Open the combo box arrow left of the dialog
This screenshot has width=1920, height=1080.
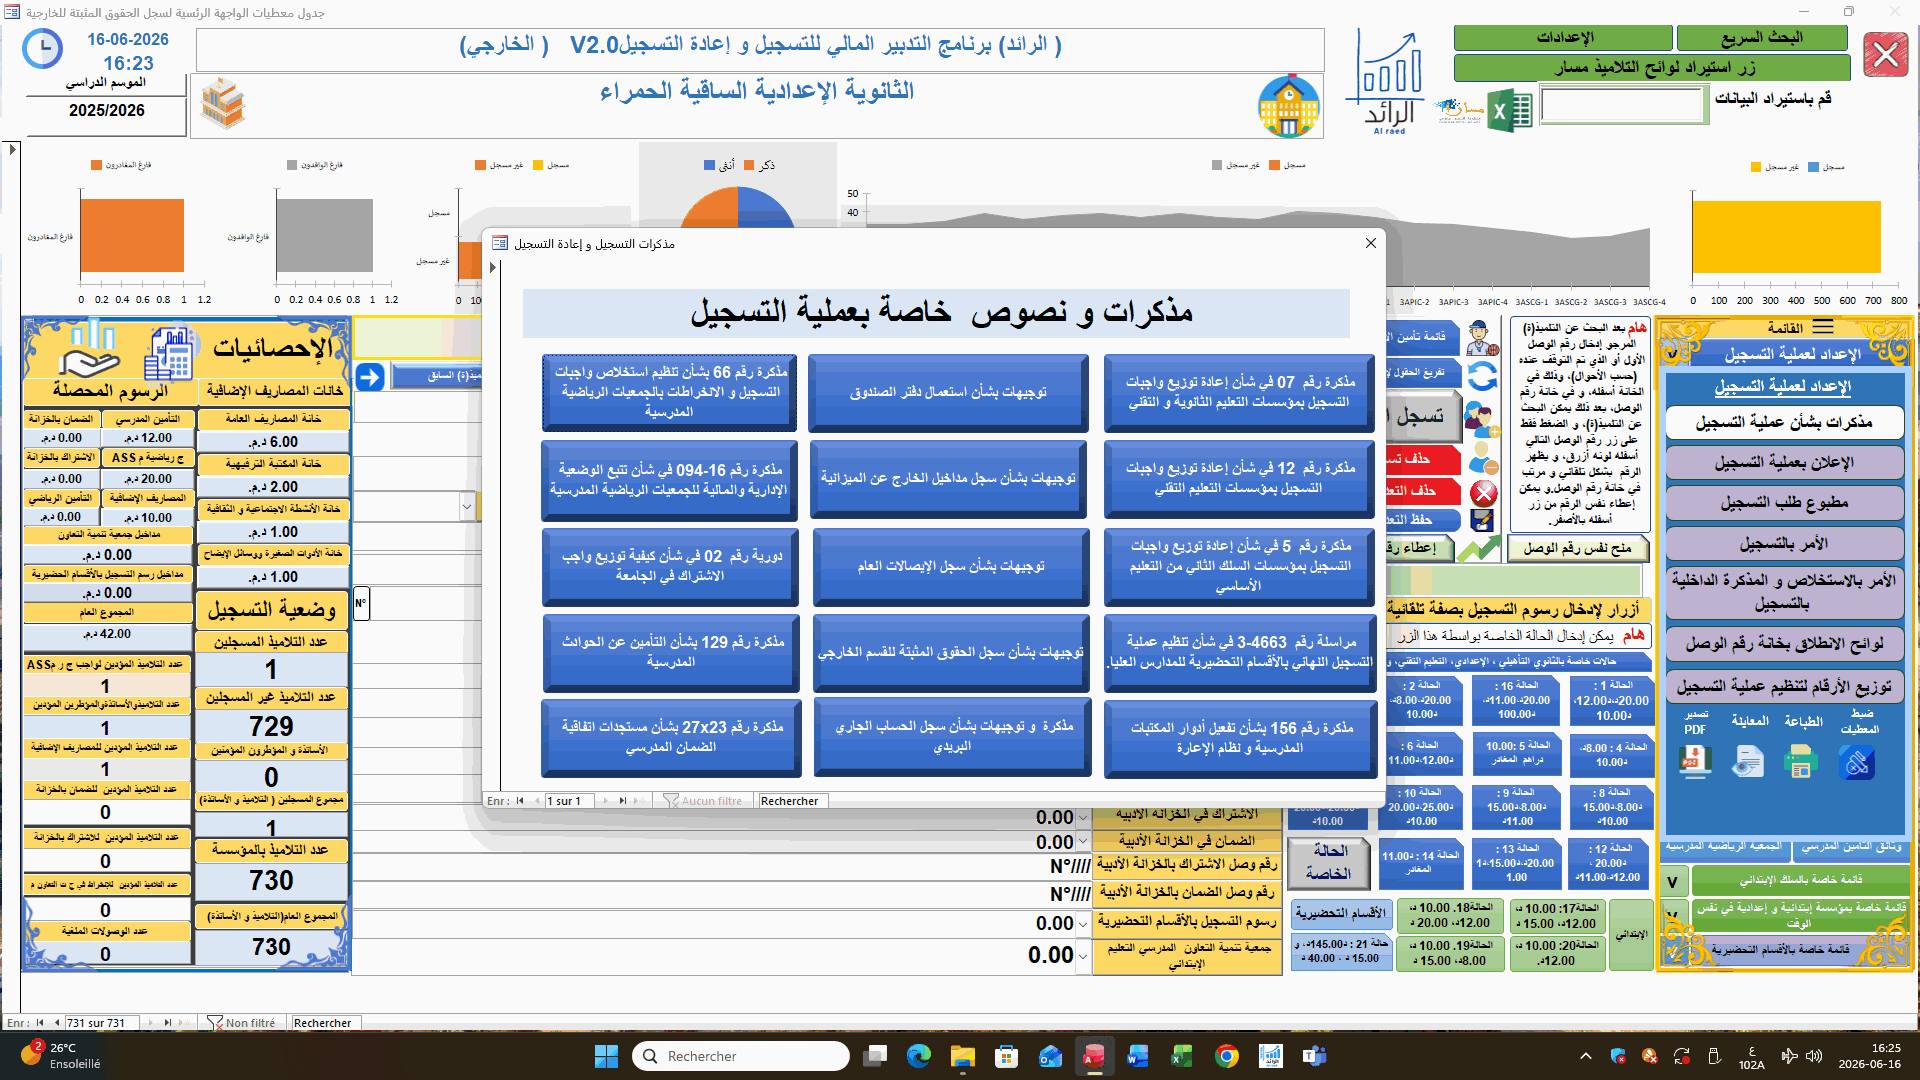(467, 507)
